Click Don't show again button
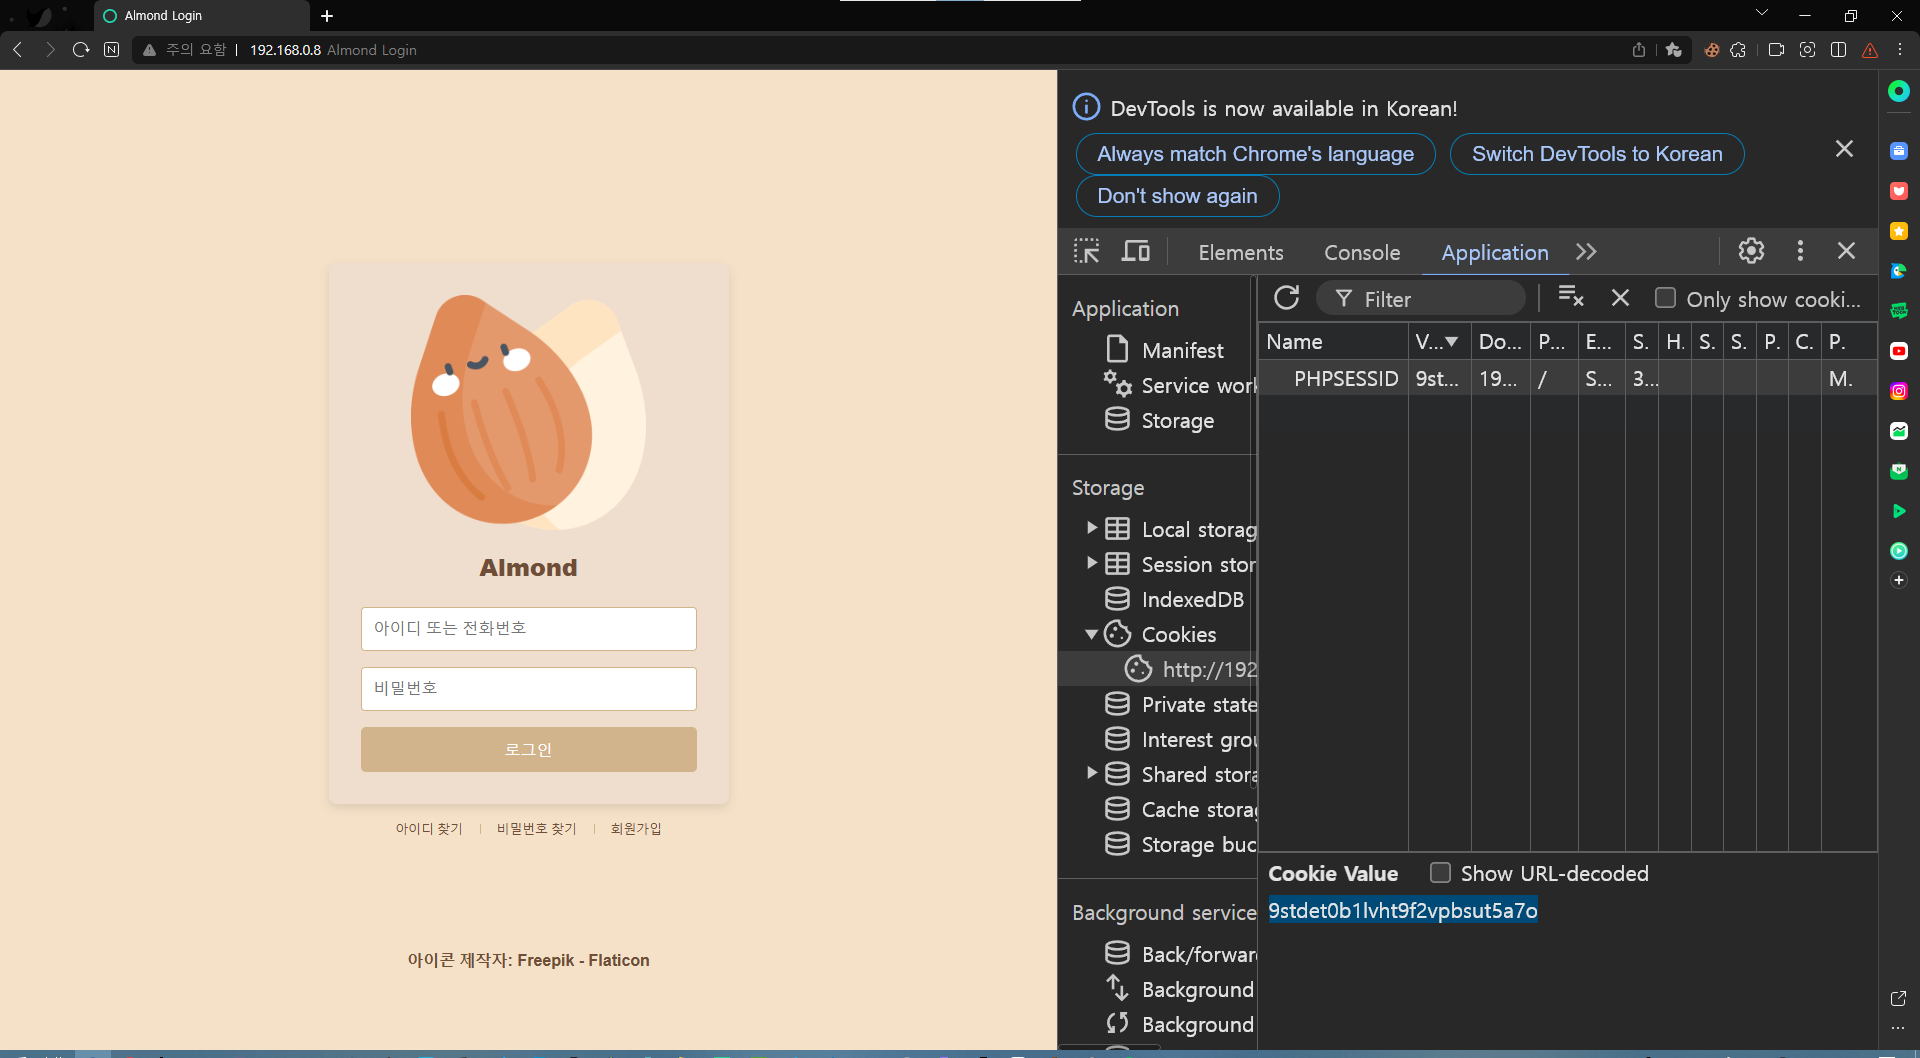The height and width of the screenshot is (1058, 1920). (x=1177, y=196)
